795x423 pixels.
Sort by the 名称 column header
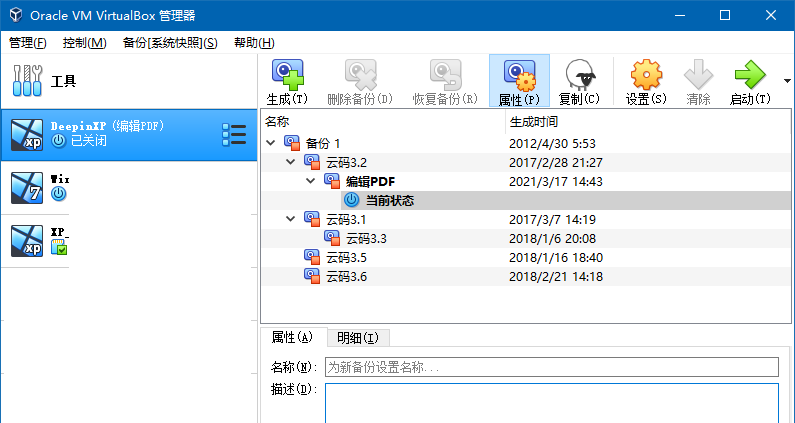click(383, 122)
